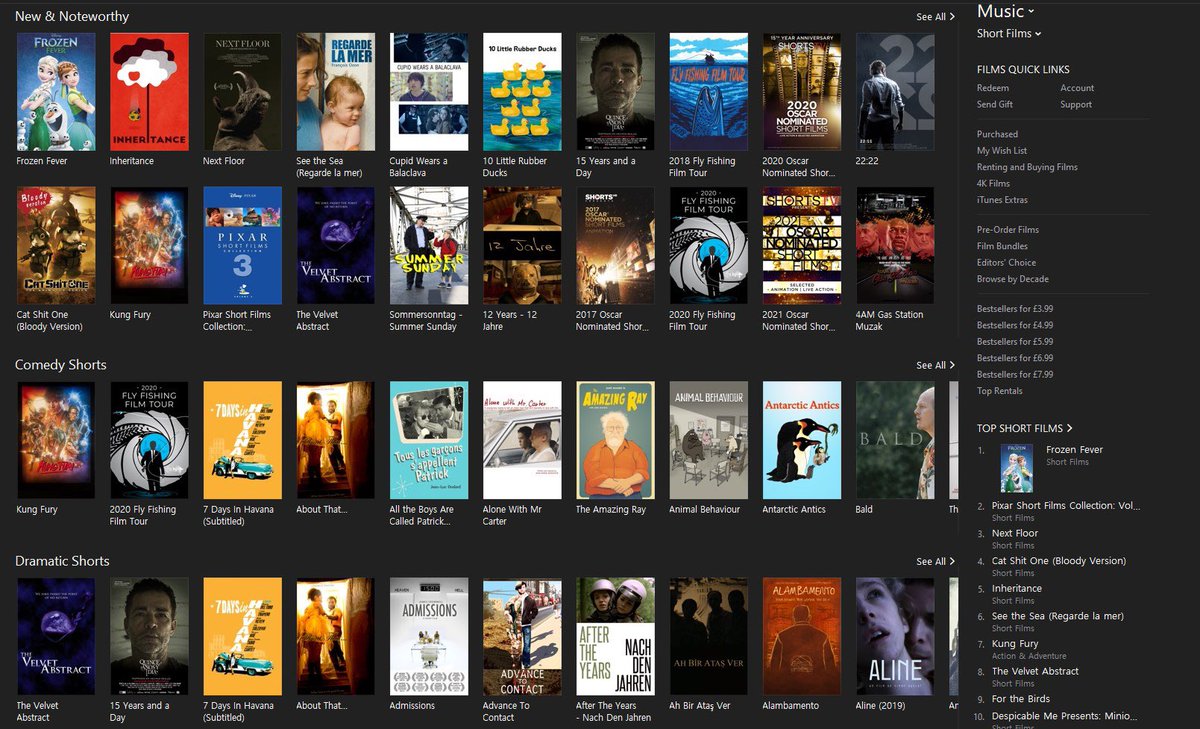Image resolution: width=1200 pixels, height=729 pixels.
Task: Open Antarctic Antics poster
Action: [x=802, y=440]
